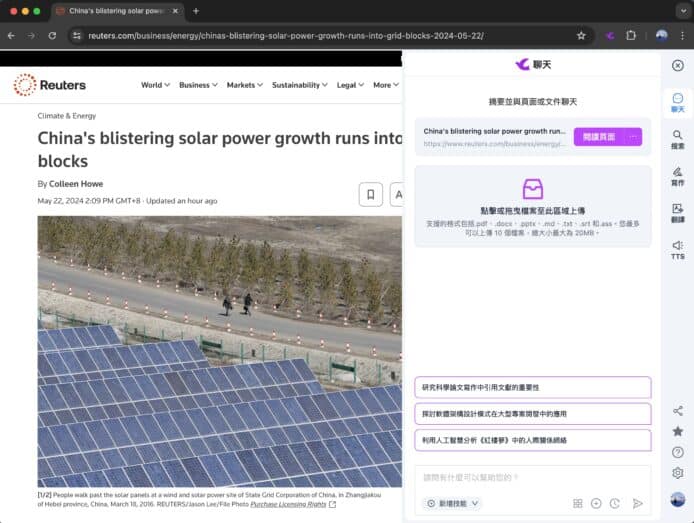Open the 翻譯 translate tool

coord(677,211)
